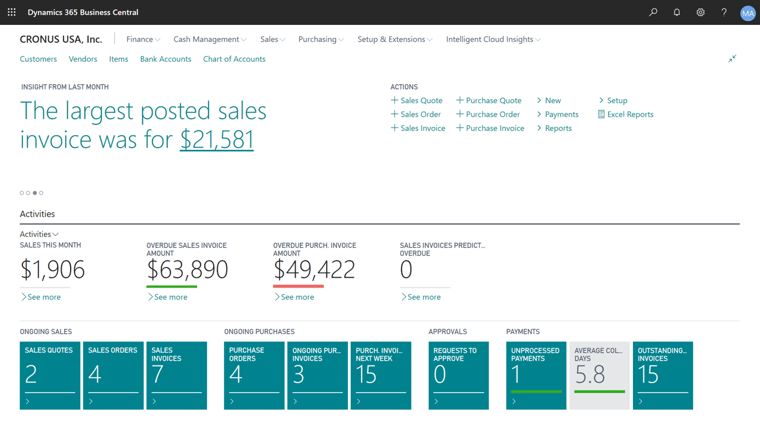Click the collapse page arrows icon
The height and width of the screenshot is (427, 760).
pyautogui.click(x=732, y=59)
